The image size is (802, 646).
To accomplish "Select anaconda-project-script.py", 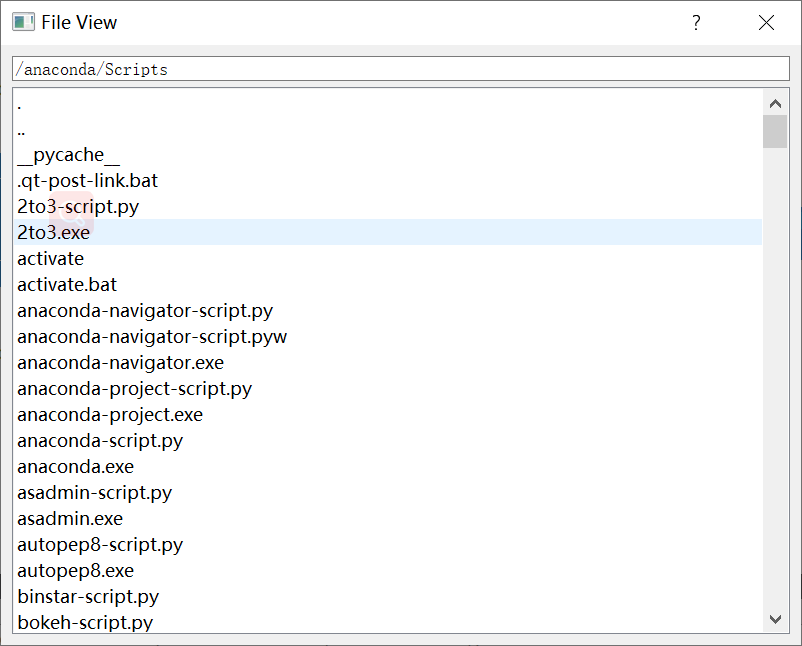I will (388, 389).
